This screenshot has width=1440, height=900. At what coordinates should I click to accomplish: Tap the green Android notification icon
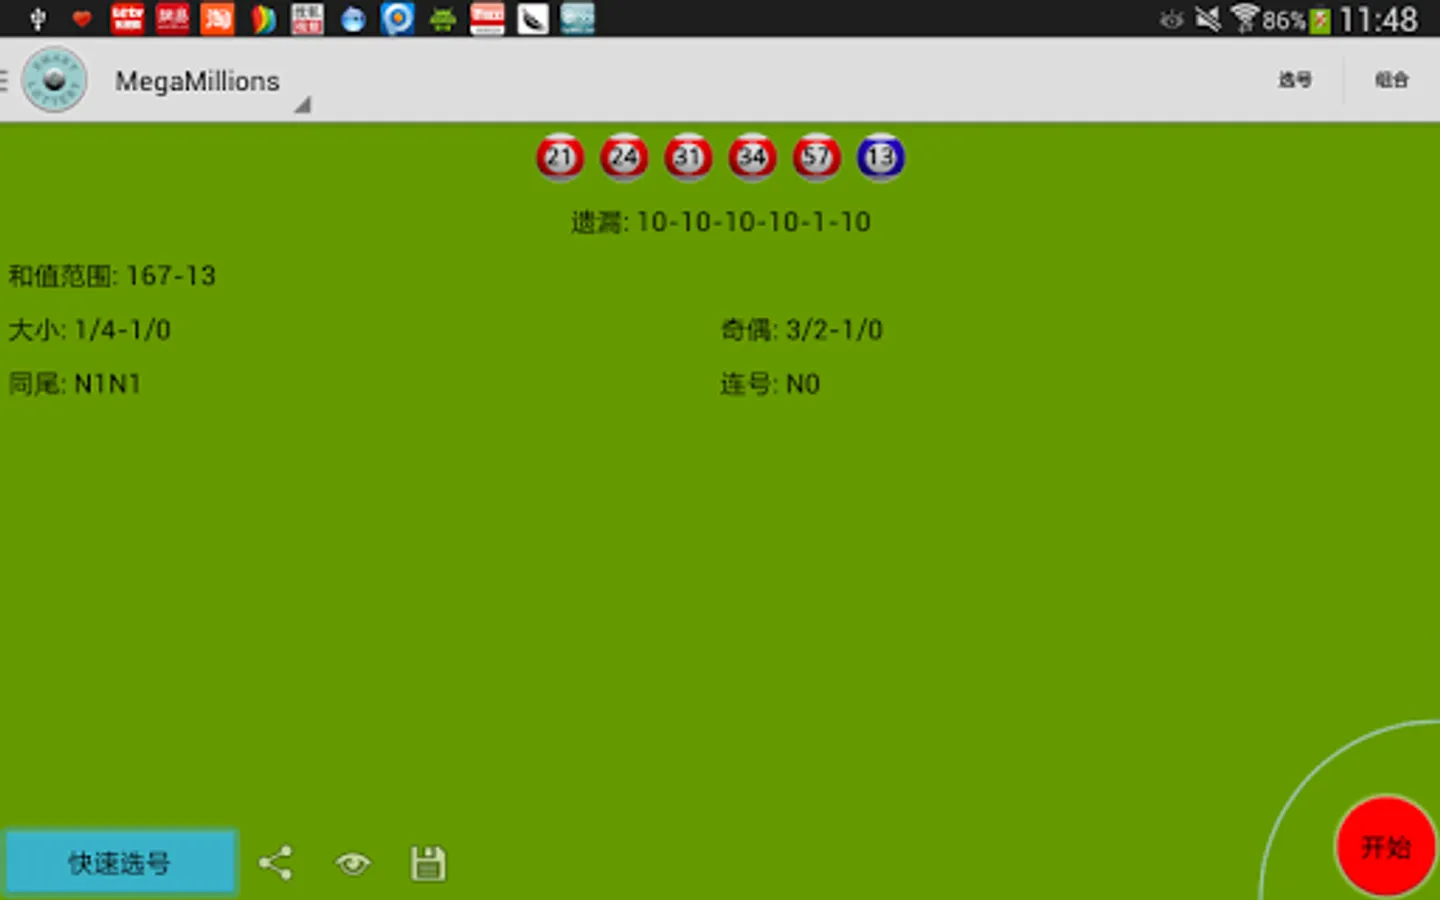tap(443, 19)
